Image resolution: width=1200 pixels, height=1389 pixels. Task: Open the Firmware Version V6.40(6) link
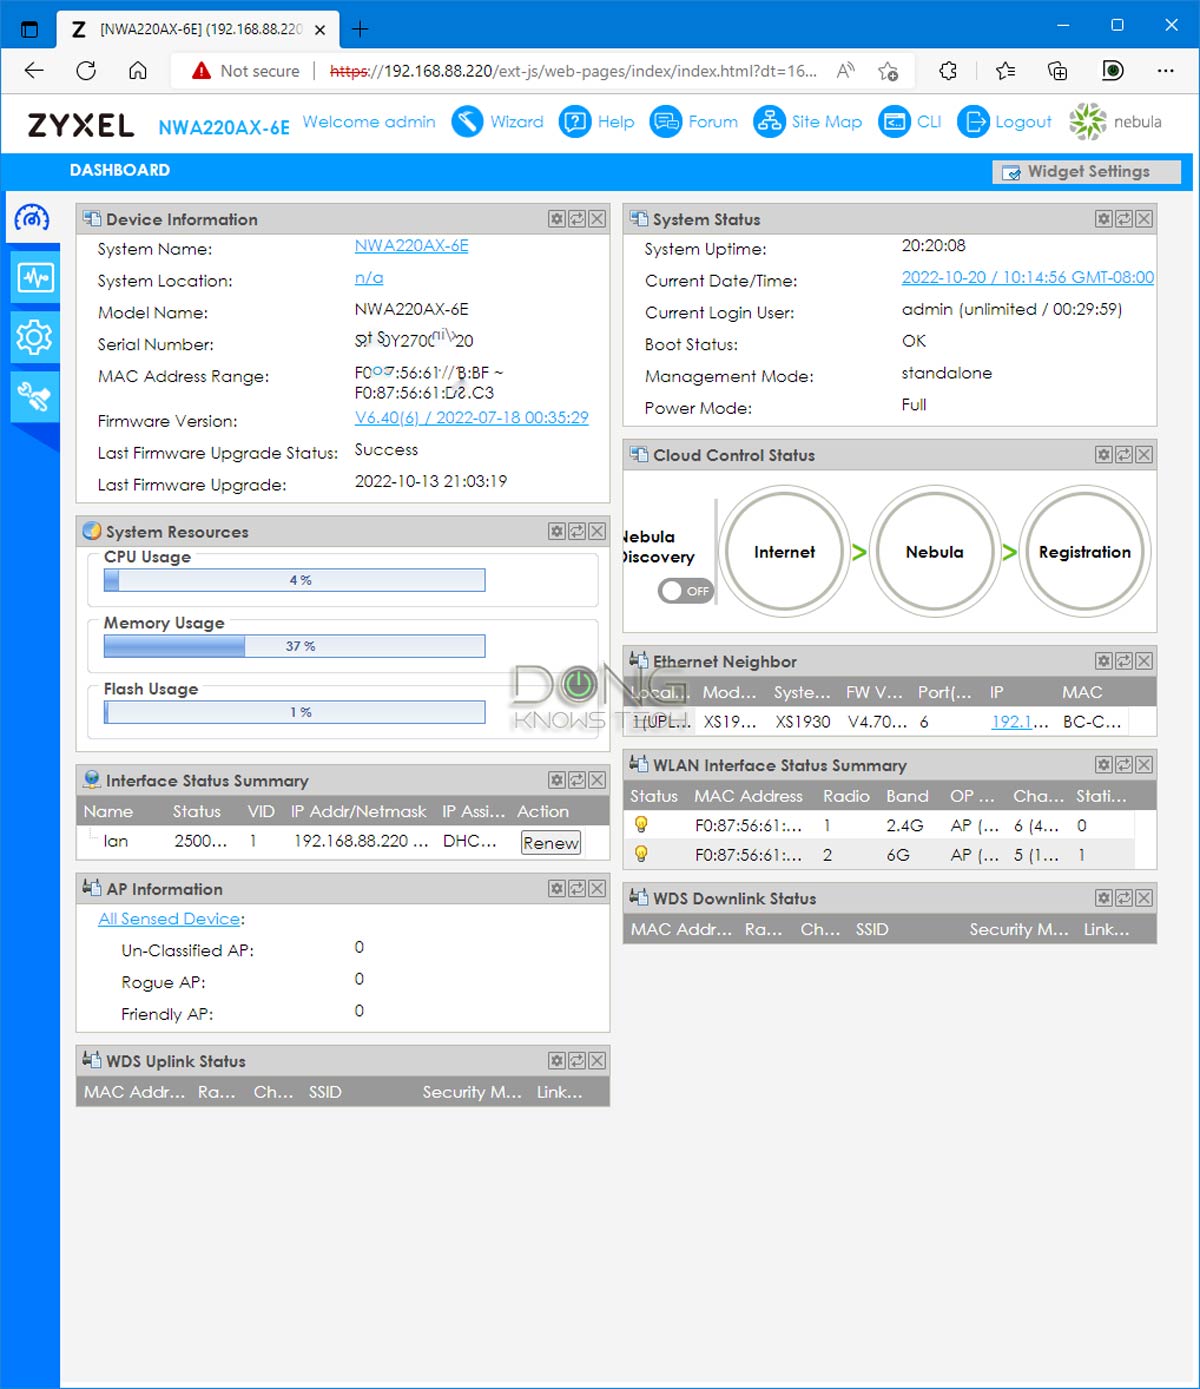pyautogui.click(x=472, y=418)
